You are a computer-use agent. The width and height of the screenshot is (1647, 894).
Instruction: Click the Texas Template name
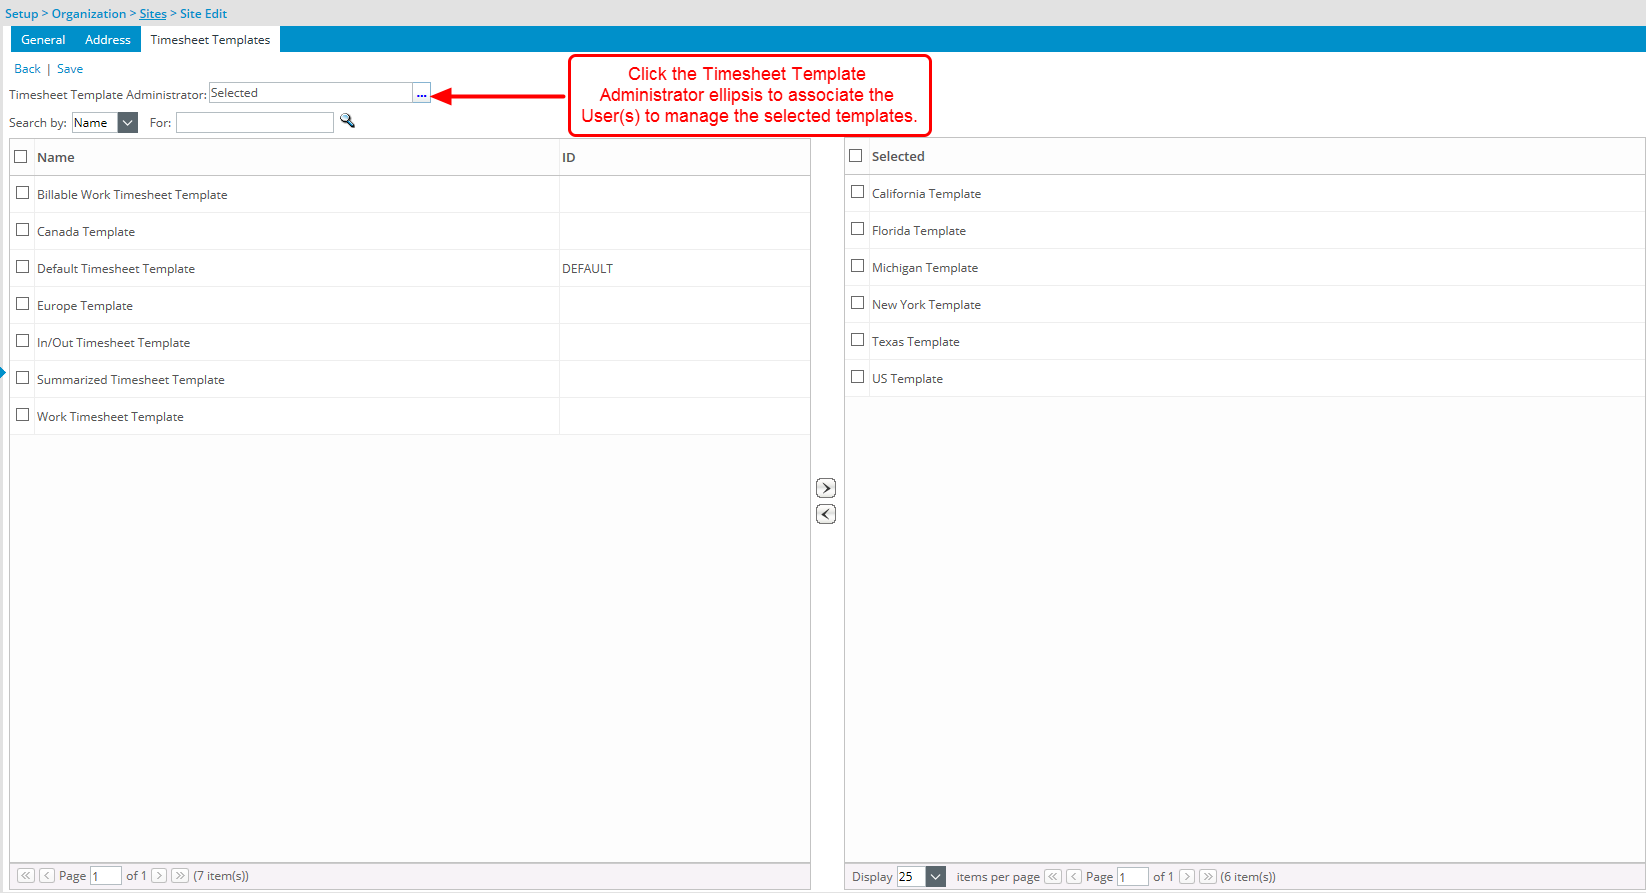(915, 341)
